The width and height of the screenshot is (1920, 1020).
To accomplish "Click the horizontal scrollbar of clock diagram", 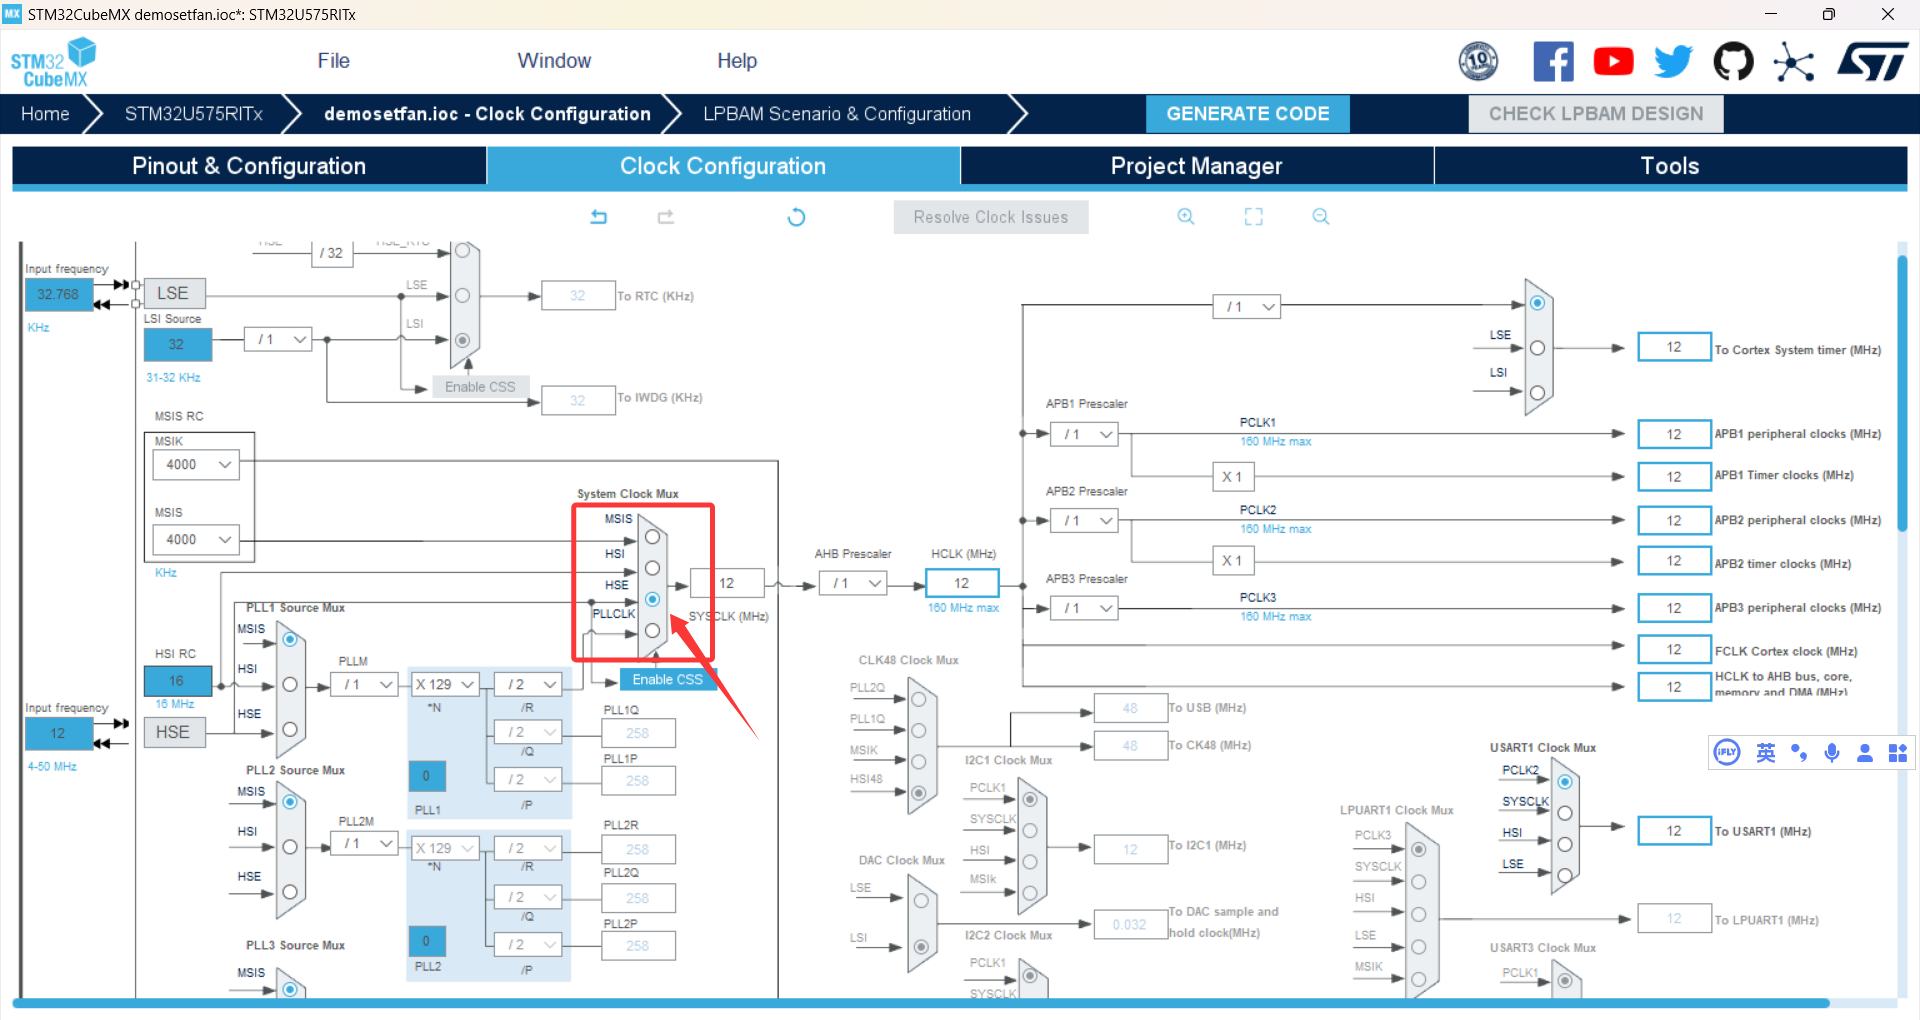I will [920, 1003].
